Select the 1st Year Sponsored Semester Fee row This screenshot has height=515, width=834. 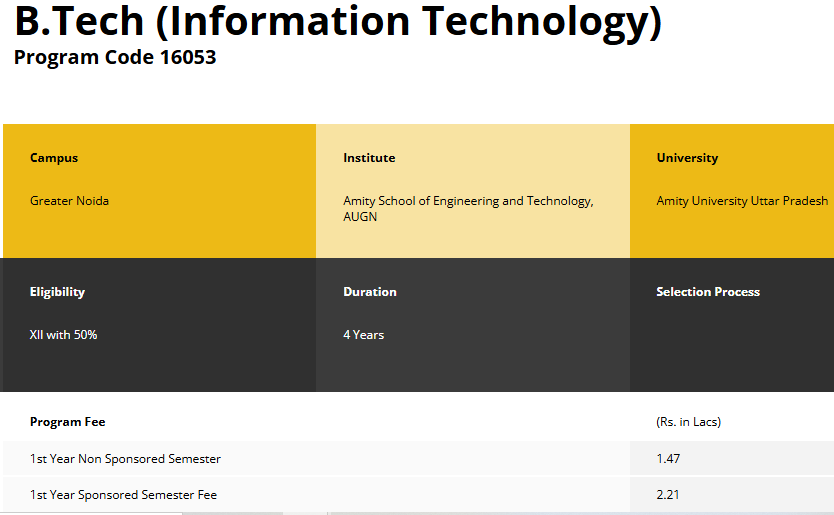pos(123,495)
